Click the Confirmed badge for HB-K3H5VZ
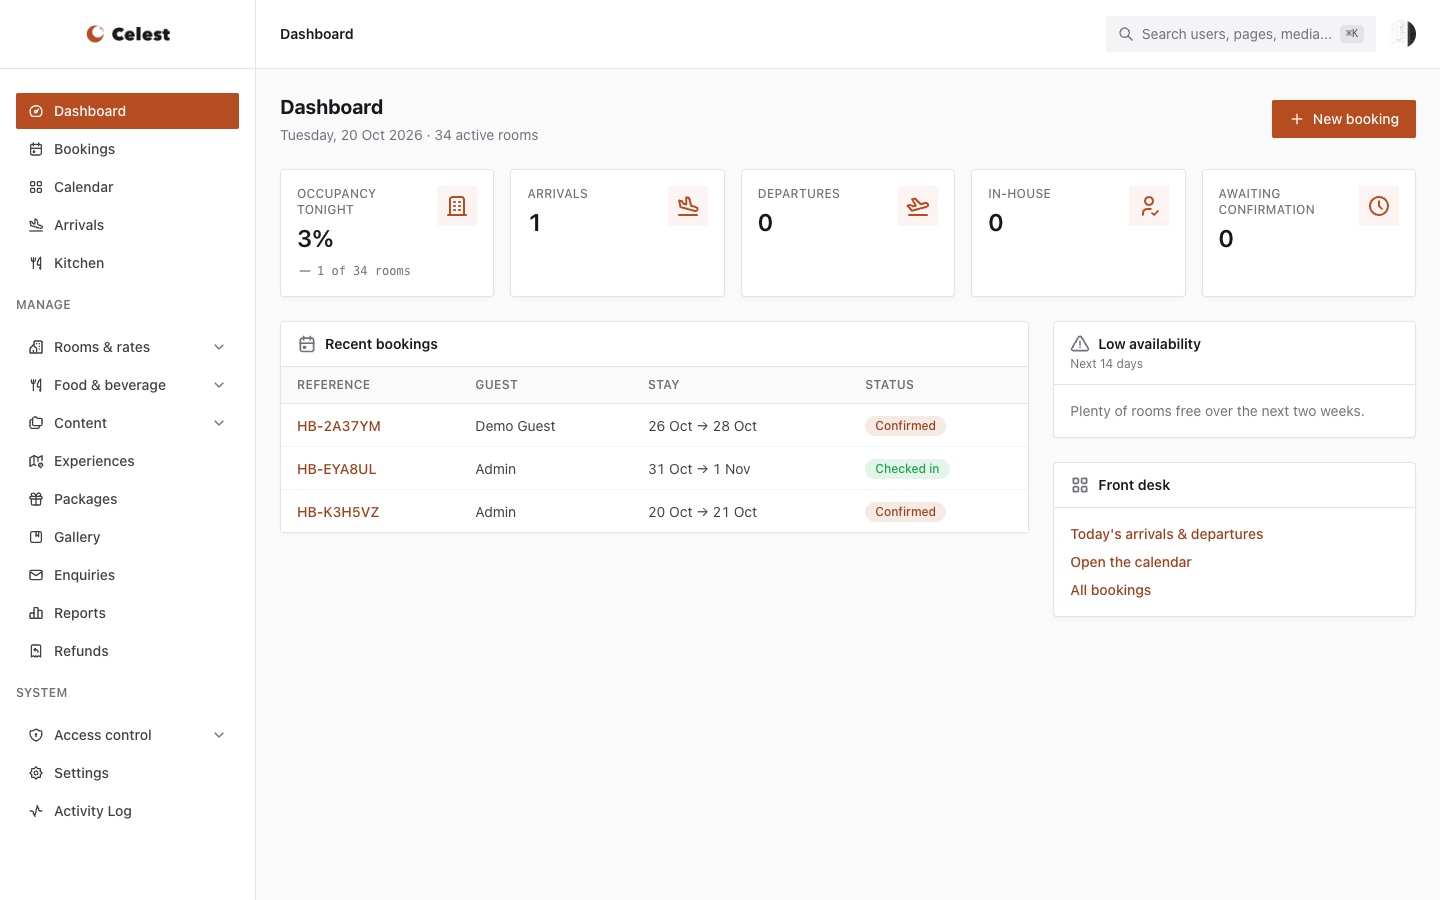Screen dimensions: 1440x900 coord(905,512)
